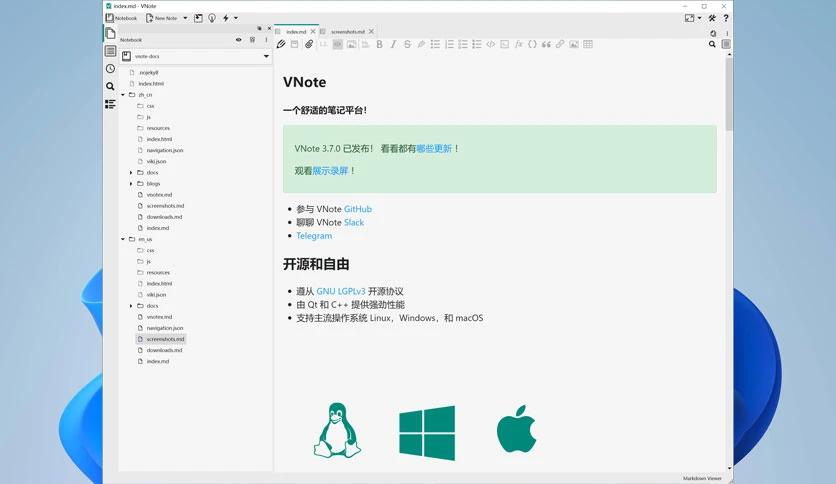This screenshot has height=484, width=836.
Task: Open the Telegram link
Action: pyautogui.click(x=314, y=236)
